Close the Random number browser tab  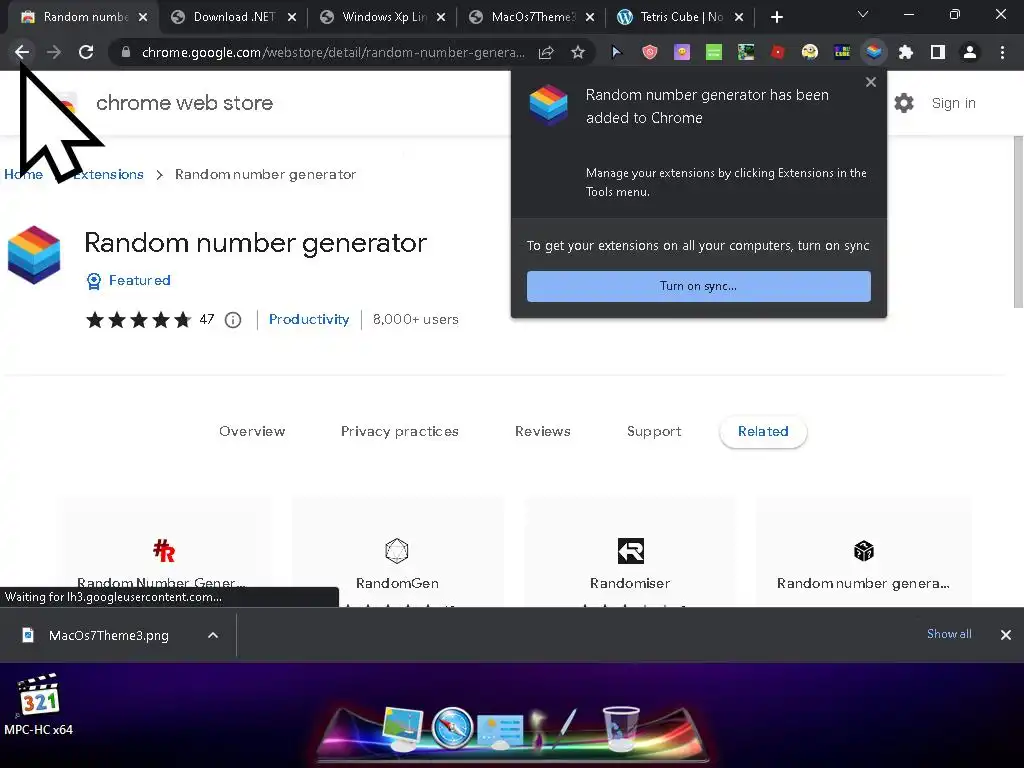tap(143, 18)
